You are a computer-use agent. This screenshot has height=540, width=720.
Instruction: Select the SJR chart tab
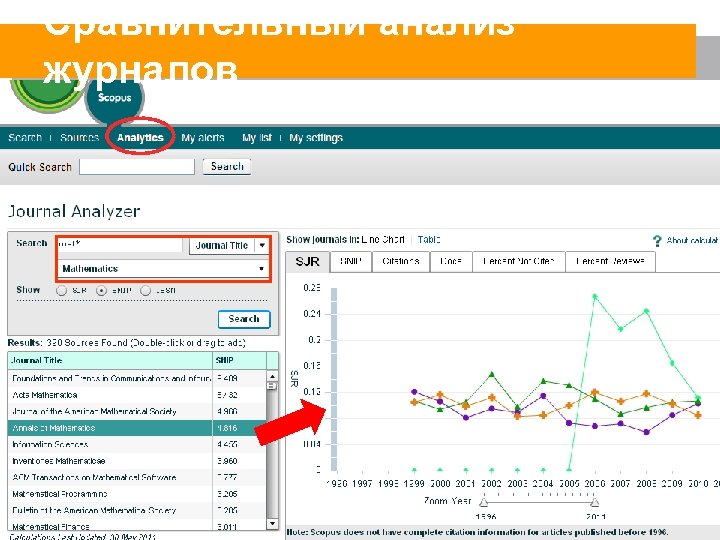point(307,262)
